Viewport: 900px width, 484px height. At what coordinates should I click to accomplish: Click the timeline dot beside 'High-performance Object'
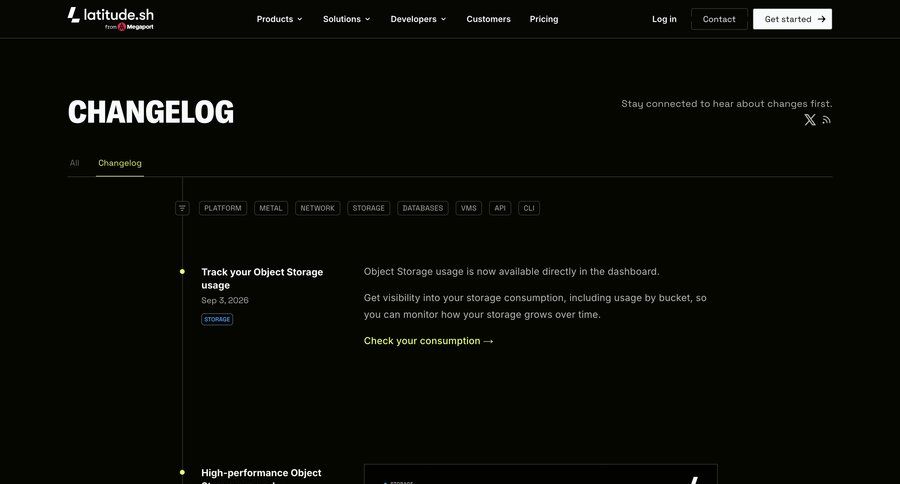[182, 473]
